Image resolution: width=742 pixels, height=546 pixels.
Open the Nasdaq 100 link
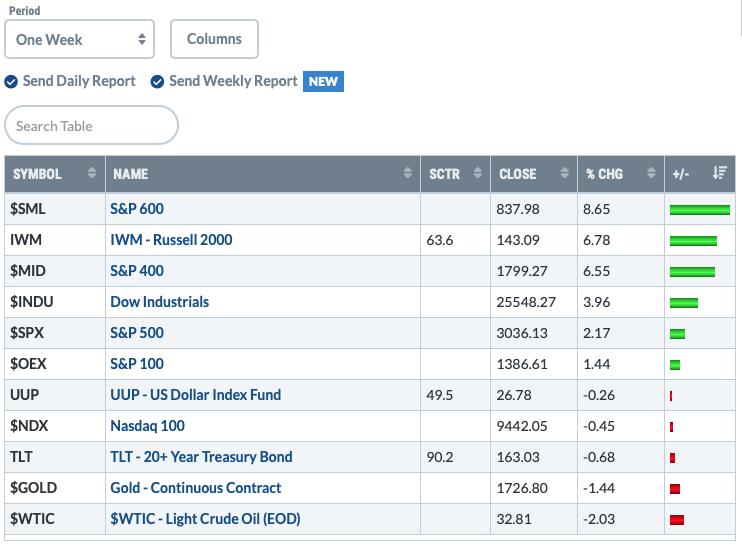tap(147, 426)
